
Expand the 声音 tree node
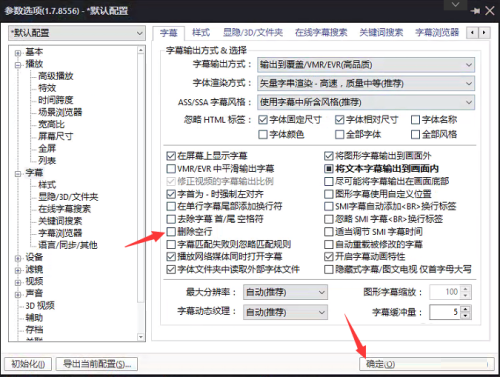pyautogui.click(x=18, y=294)
